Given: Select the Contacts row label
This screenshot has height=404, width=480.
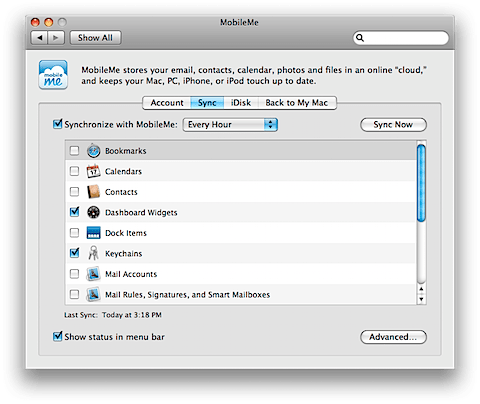Looking at the screenshot, I should pyautogui.click(x=121, y=192).
